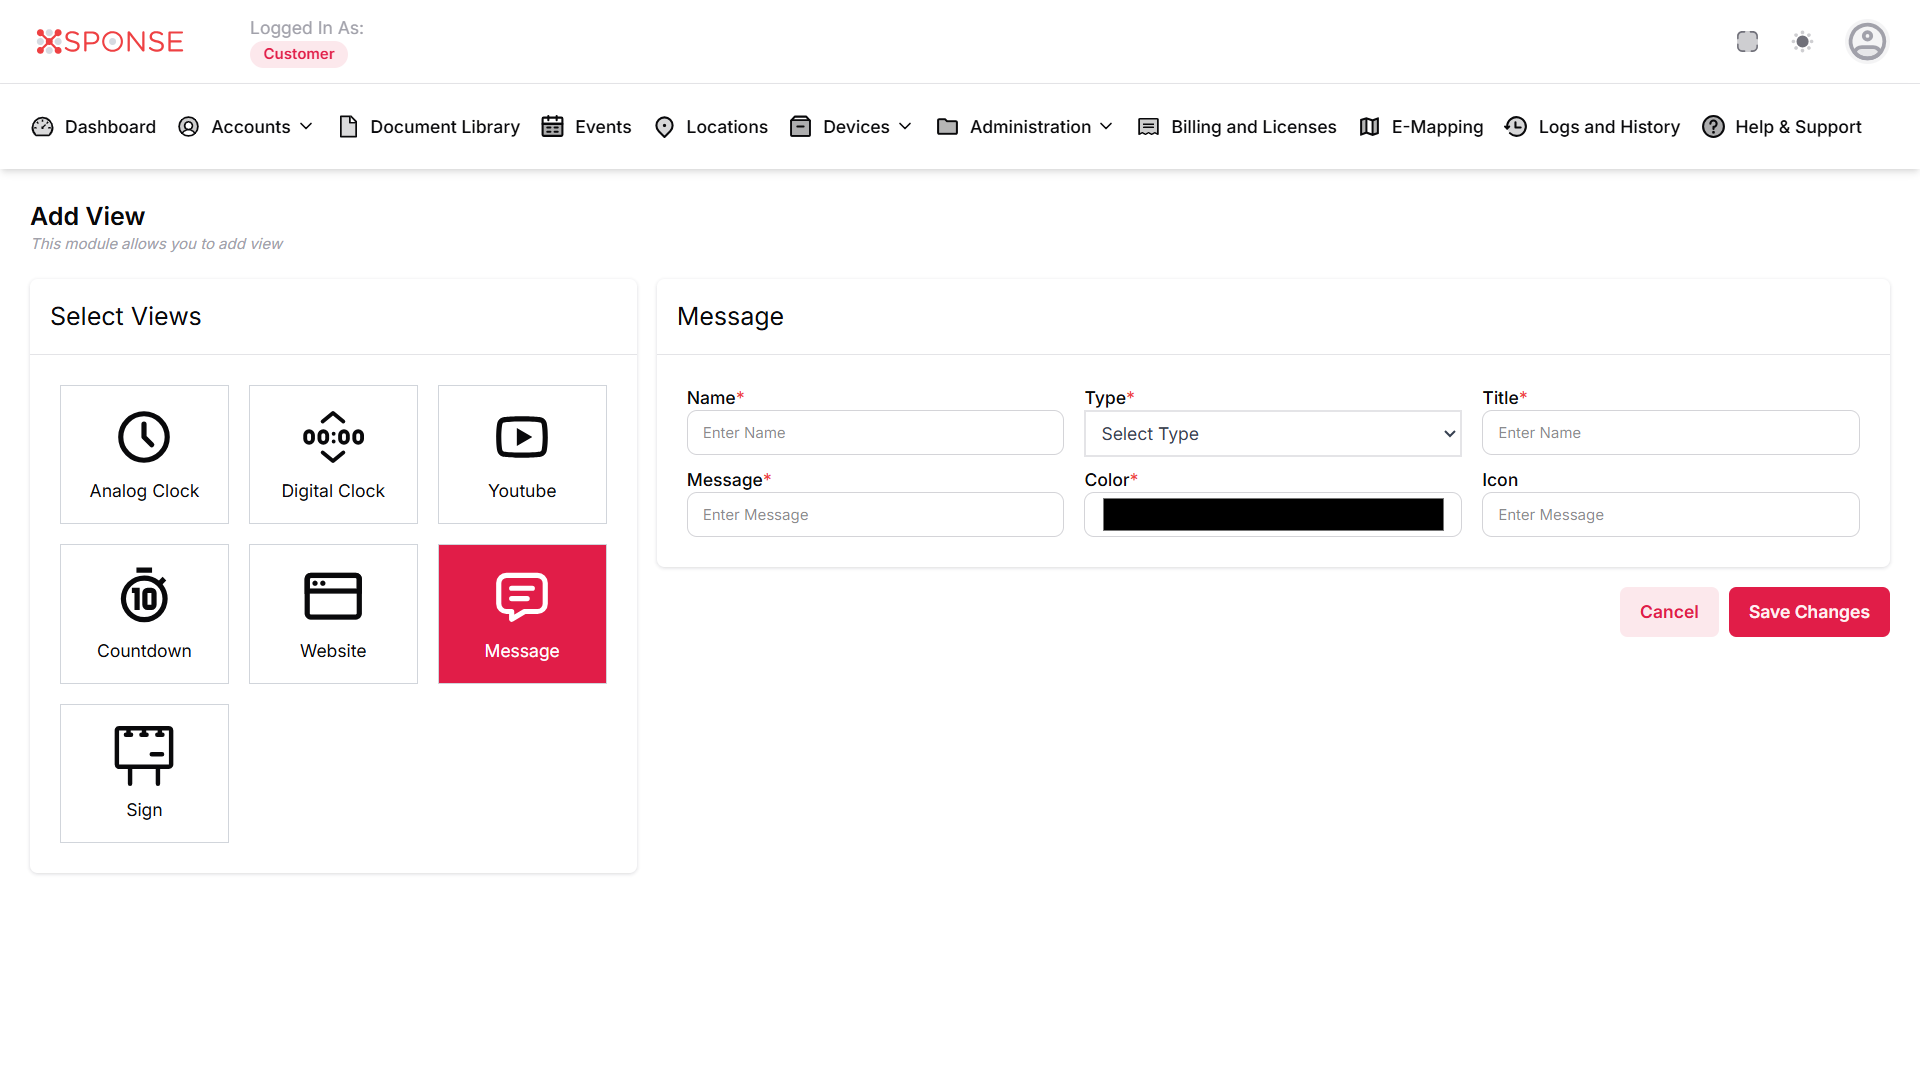Click the Title input field
The image size is (1920, 1080).
[1670, 433]
